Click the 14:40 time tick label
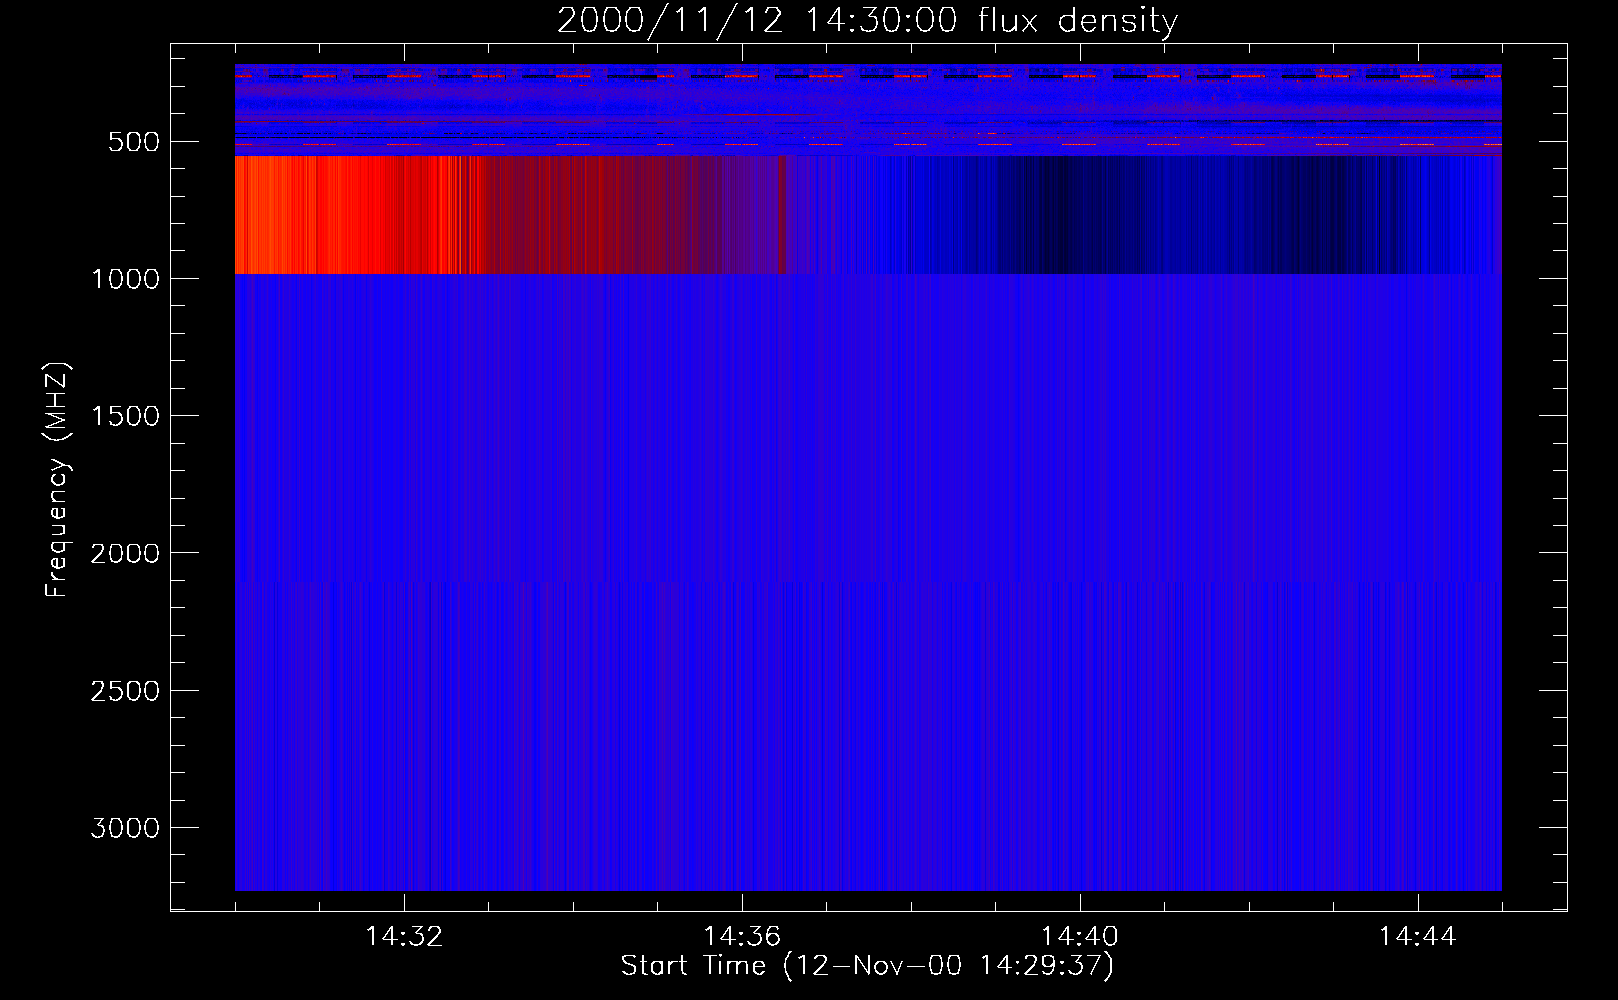The image size is (1618, 1000). [1080, 937]
